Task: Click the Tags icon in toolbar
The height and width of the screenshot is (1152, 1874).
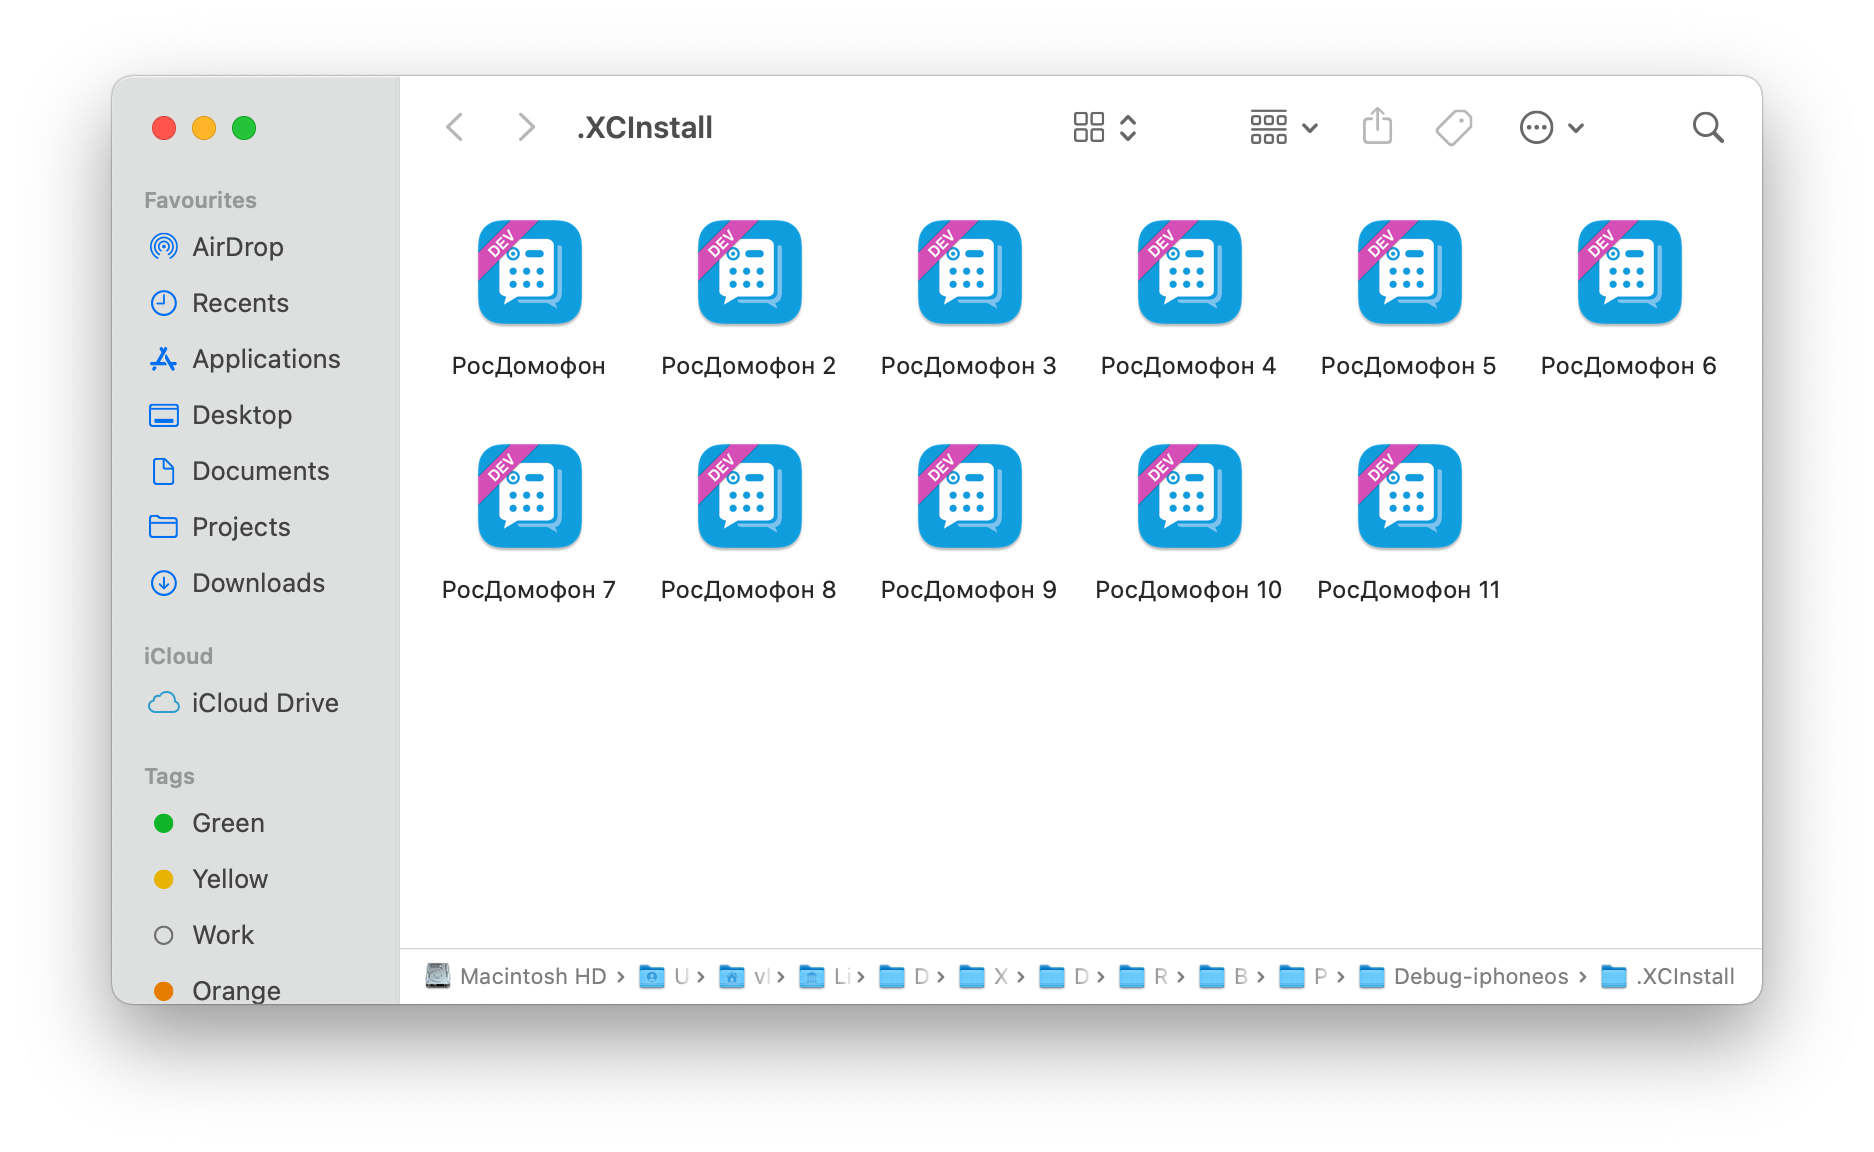Action: 1454,128
